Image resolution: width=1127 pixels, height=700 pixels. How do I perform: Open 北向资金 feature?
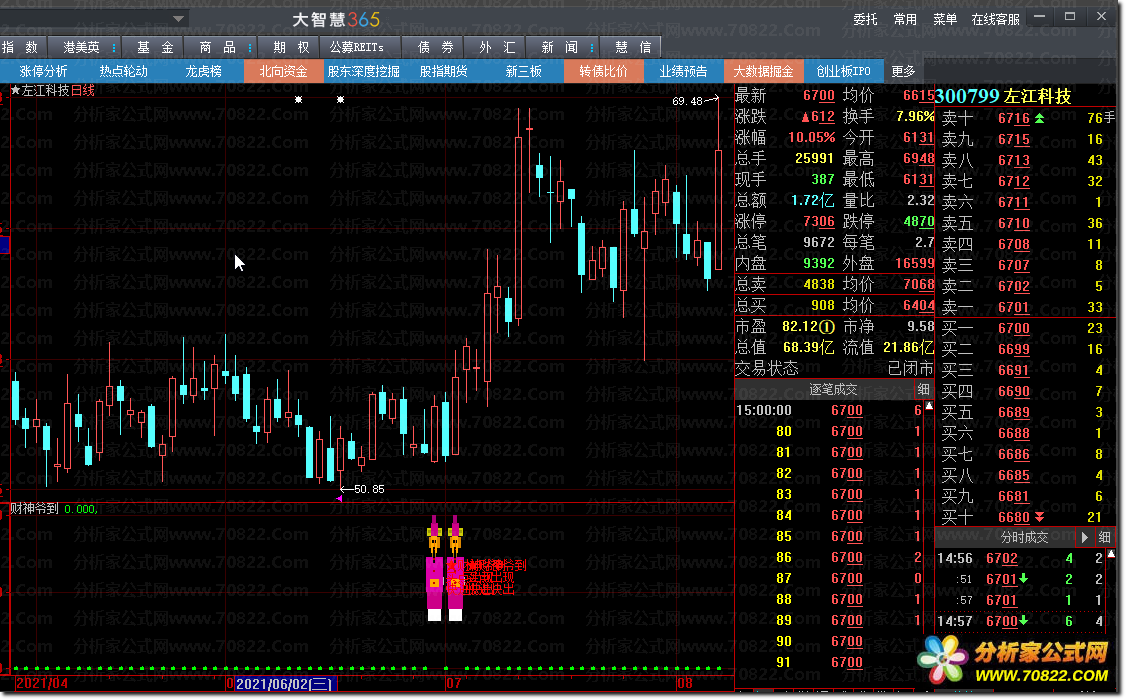point(283,71)
